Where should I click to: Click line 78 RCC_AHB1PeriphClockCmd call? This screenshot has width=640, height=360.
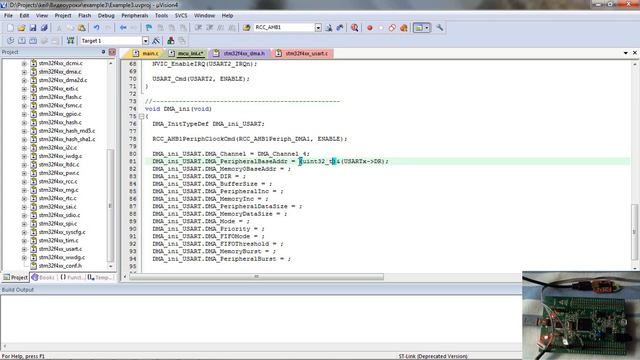click(249, 139)
